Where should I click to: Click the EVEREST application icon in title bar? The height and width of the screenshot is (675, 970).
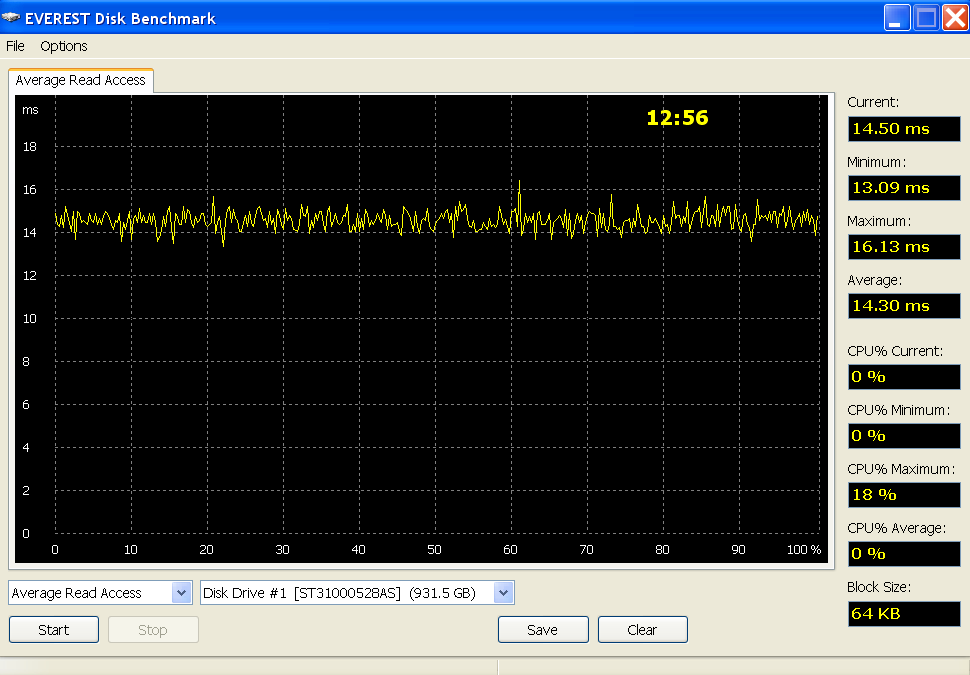[x=12, y=17]
